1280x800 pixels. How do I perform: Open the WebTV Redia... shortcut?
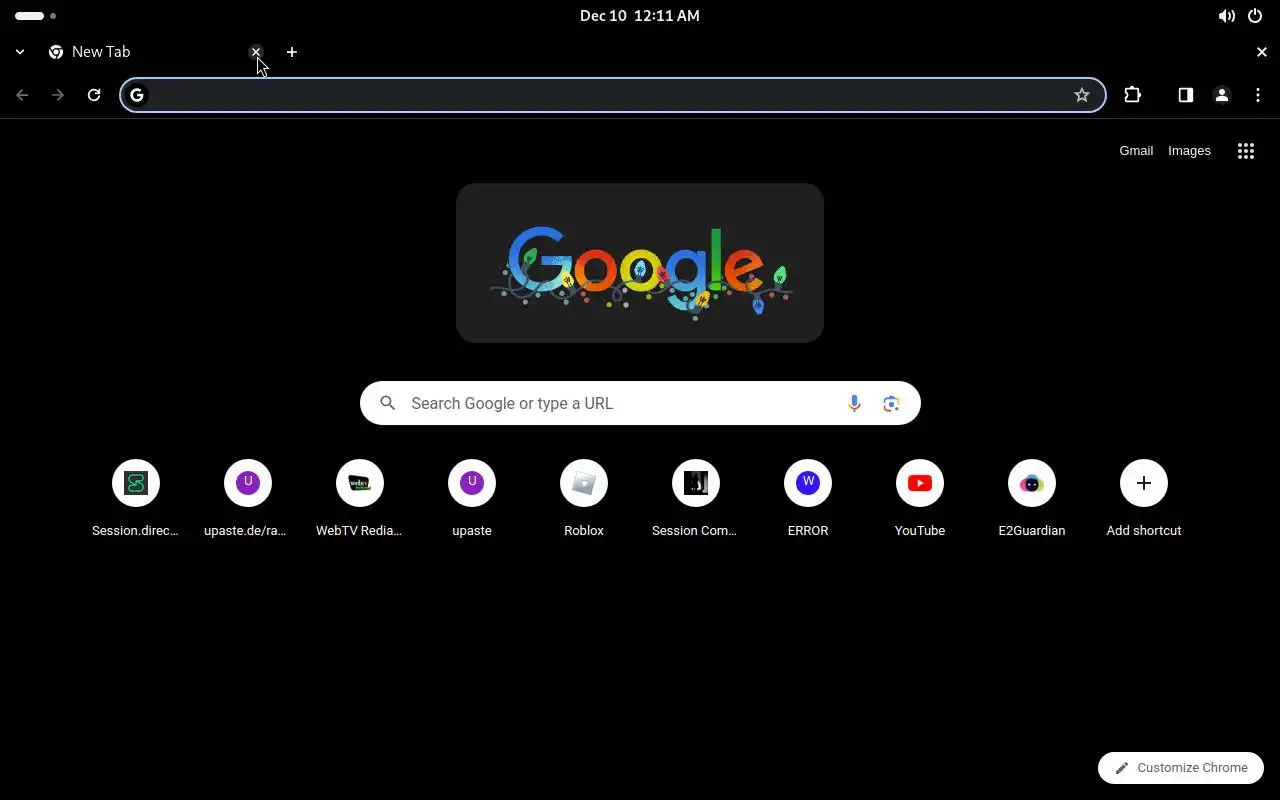360,499
